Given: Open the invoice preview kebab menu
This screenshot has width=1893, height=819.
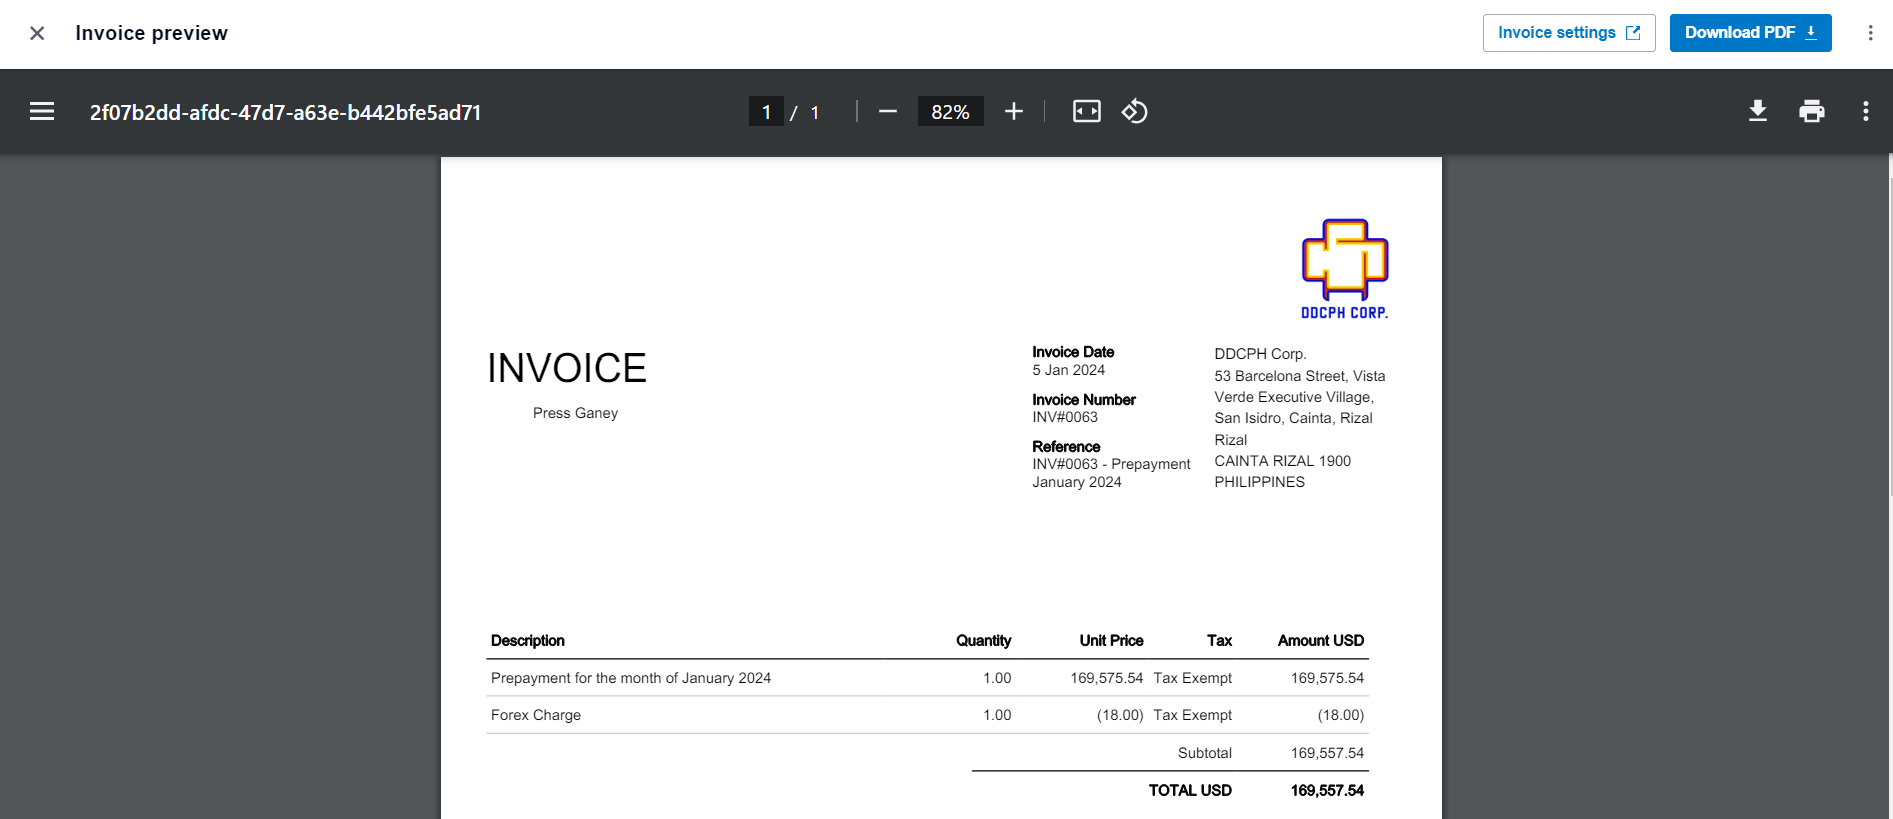Looking at the screenshot, I should pyautogui.click(x=1870, y=33).
